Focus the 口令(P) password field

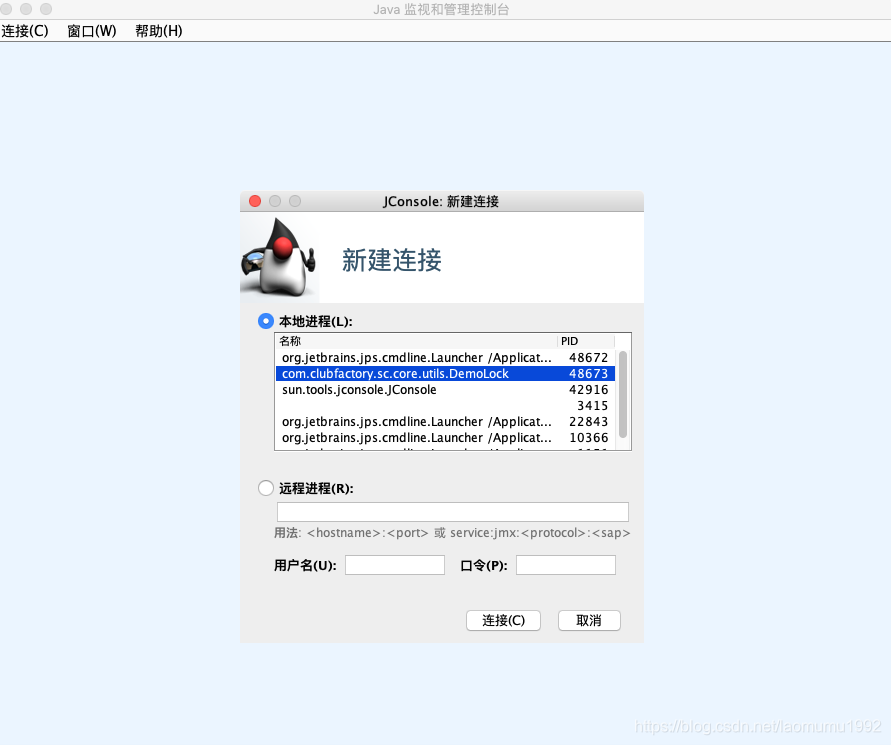point(566,565)
